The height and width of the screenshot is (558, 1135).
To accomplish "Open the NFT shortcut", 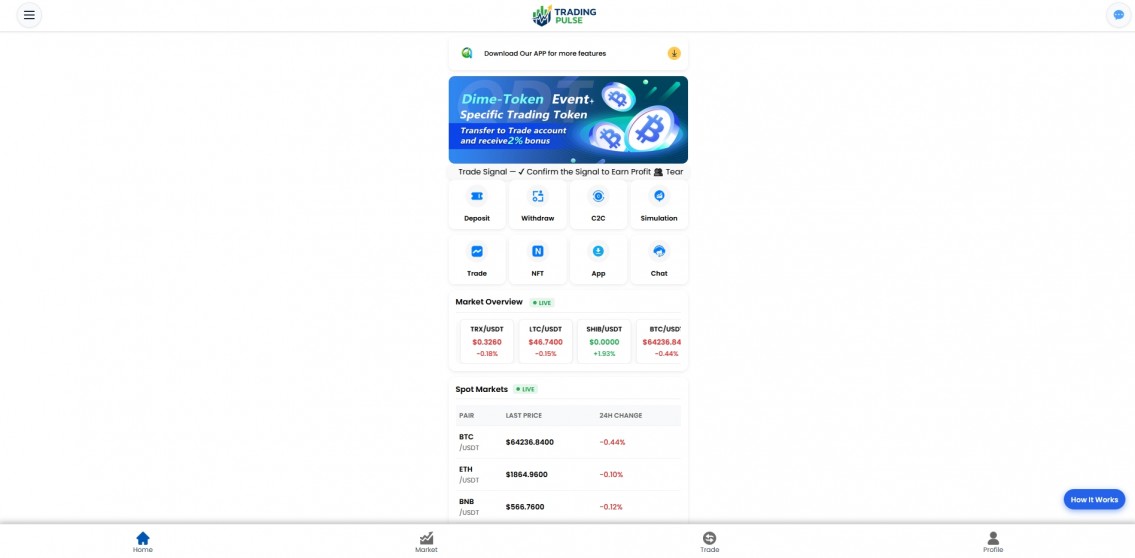I will pyautogui.click(x=538, y=260).
